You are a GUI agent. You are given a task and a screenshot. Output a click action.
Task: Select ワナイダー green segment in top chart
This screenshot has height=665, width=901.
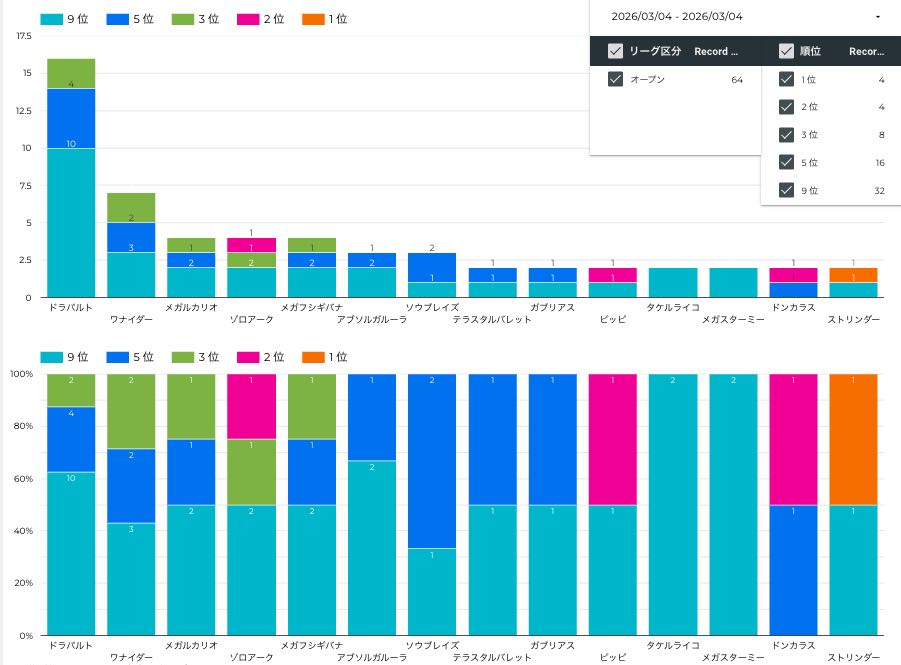pyautogui.click(x=131, y=207)
